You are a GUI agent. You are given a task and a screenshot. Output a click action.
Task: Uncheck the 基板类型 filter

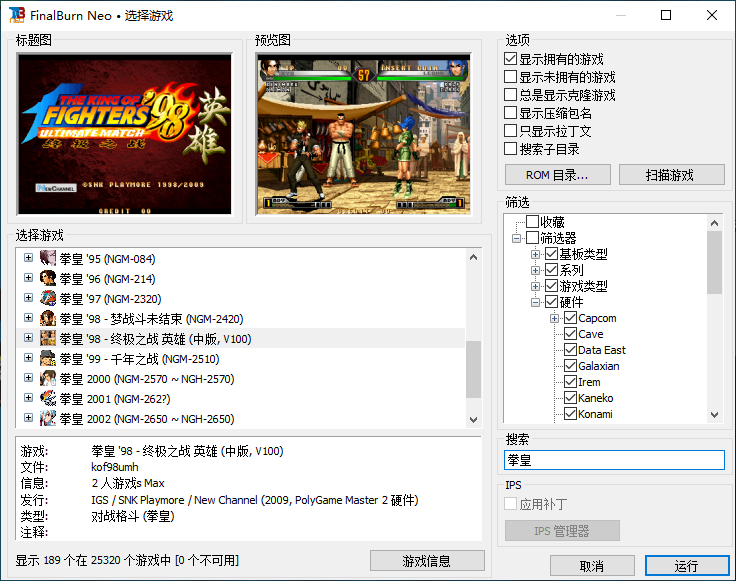coord(552,254)
